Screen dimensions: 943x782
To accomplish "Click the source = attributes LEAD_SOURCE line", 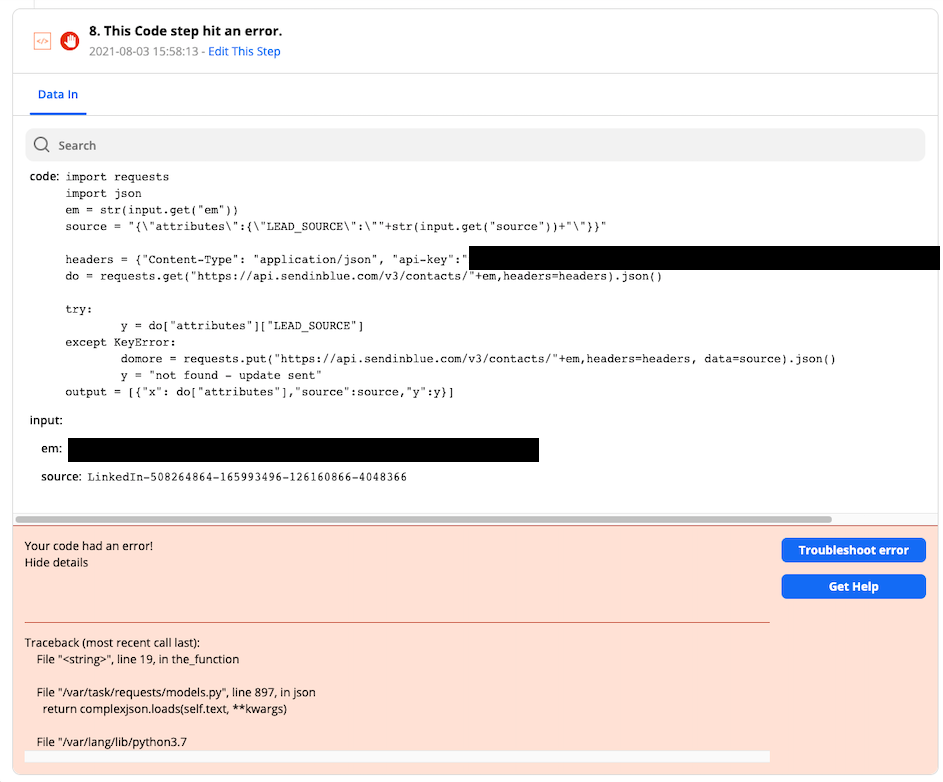I will pos(336,227).
